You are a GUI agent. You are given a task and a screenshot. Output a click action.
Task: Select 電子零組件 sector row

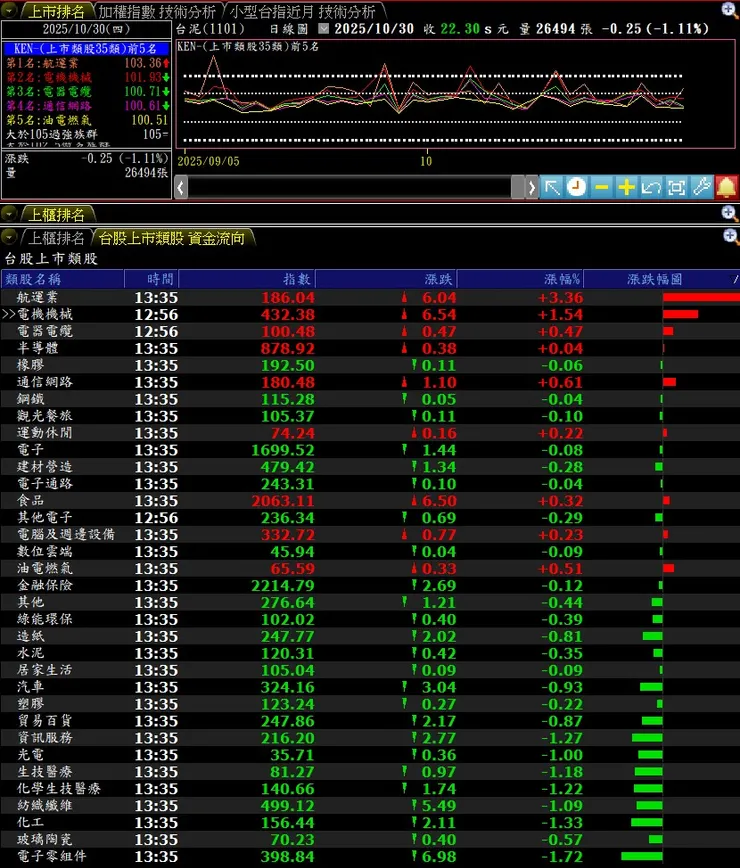pyautogui.click(x=370, y=856)
